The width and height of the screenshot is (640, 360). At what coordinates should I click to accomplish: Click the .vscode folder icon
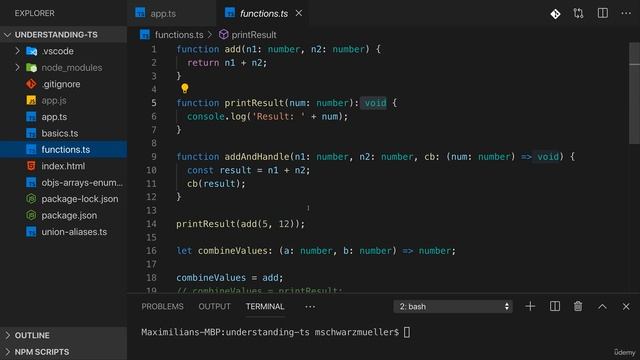pyautogui.click(x=31, y=51)
